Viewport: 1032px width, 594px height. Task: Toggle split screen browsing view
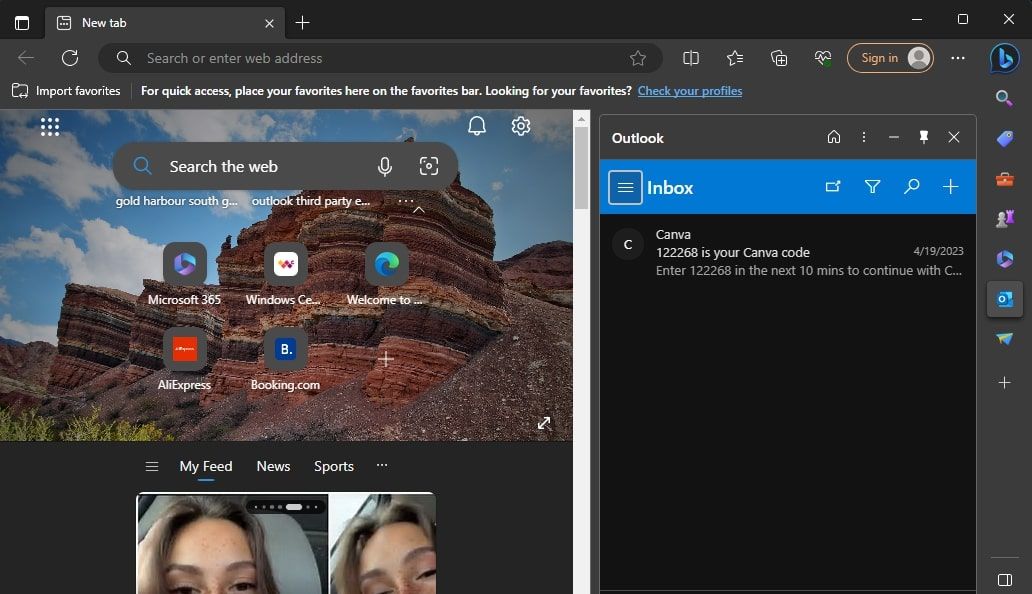(690, 58)
